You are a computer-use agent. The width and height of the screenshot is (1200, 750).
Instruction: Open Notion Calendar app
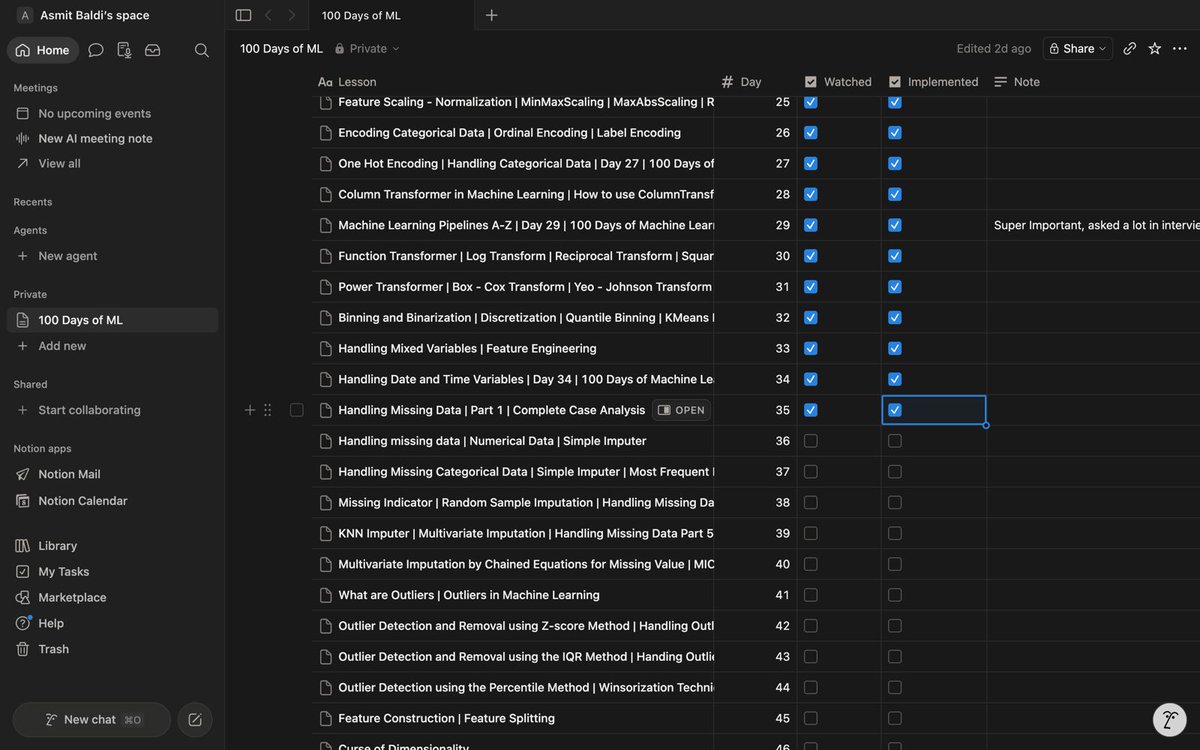pos(82,501)
